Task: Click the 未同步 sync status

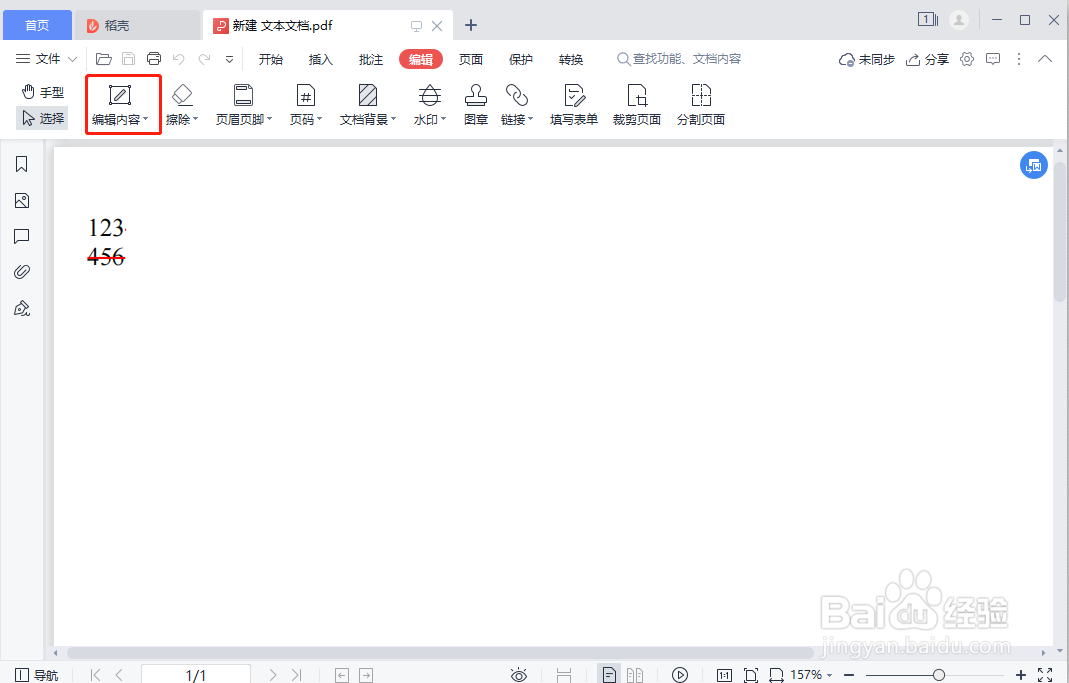Action: (866, 59)
